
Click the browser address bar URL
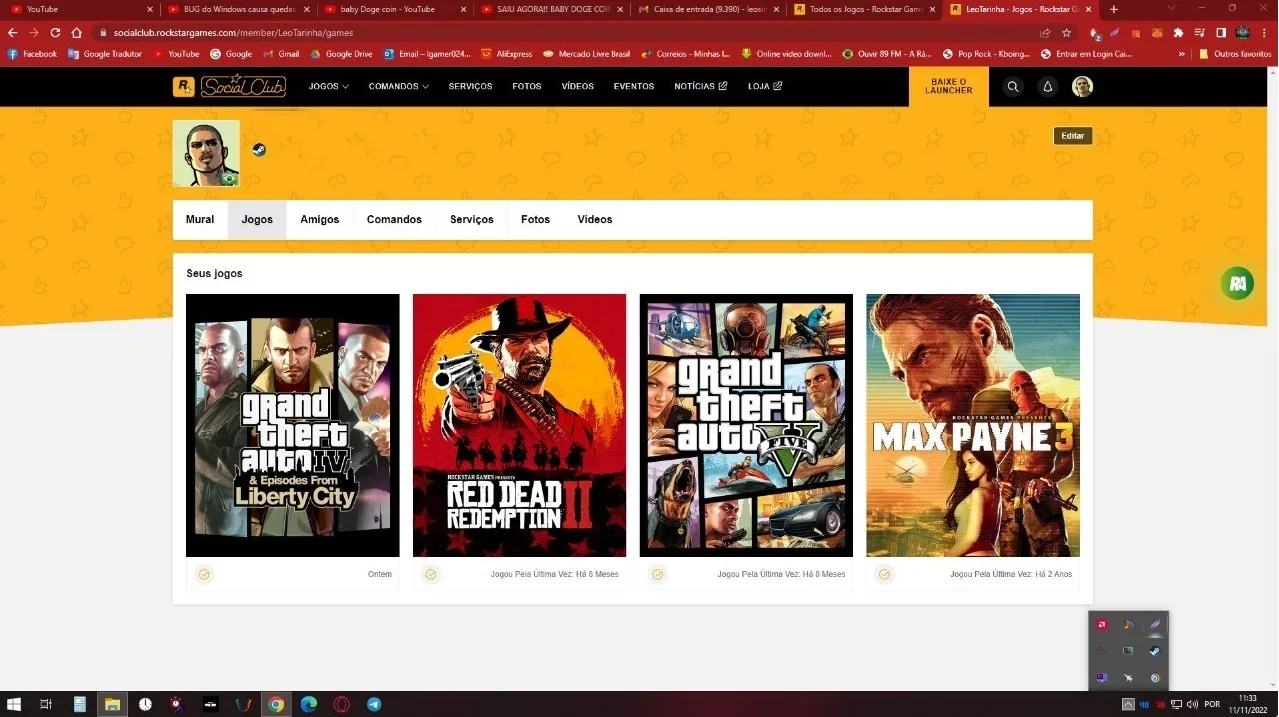click(233, 33)
